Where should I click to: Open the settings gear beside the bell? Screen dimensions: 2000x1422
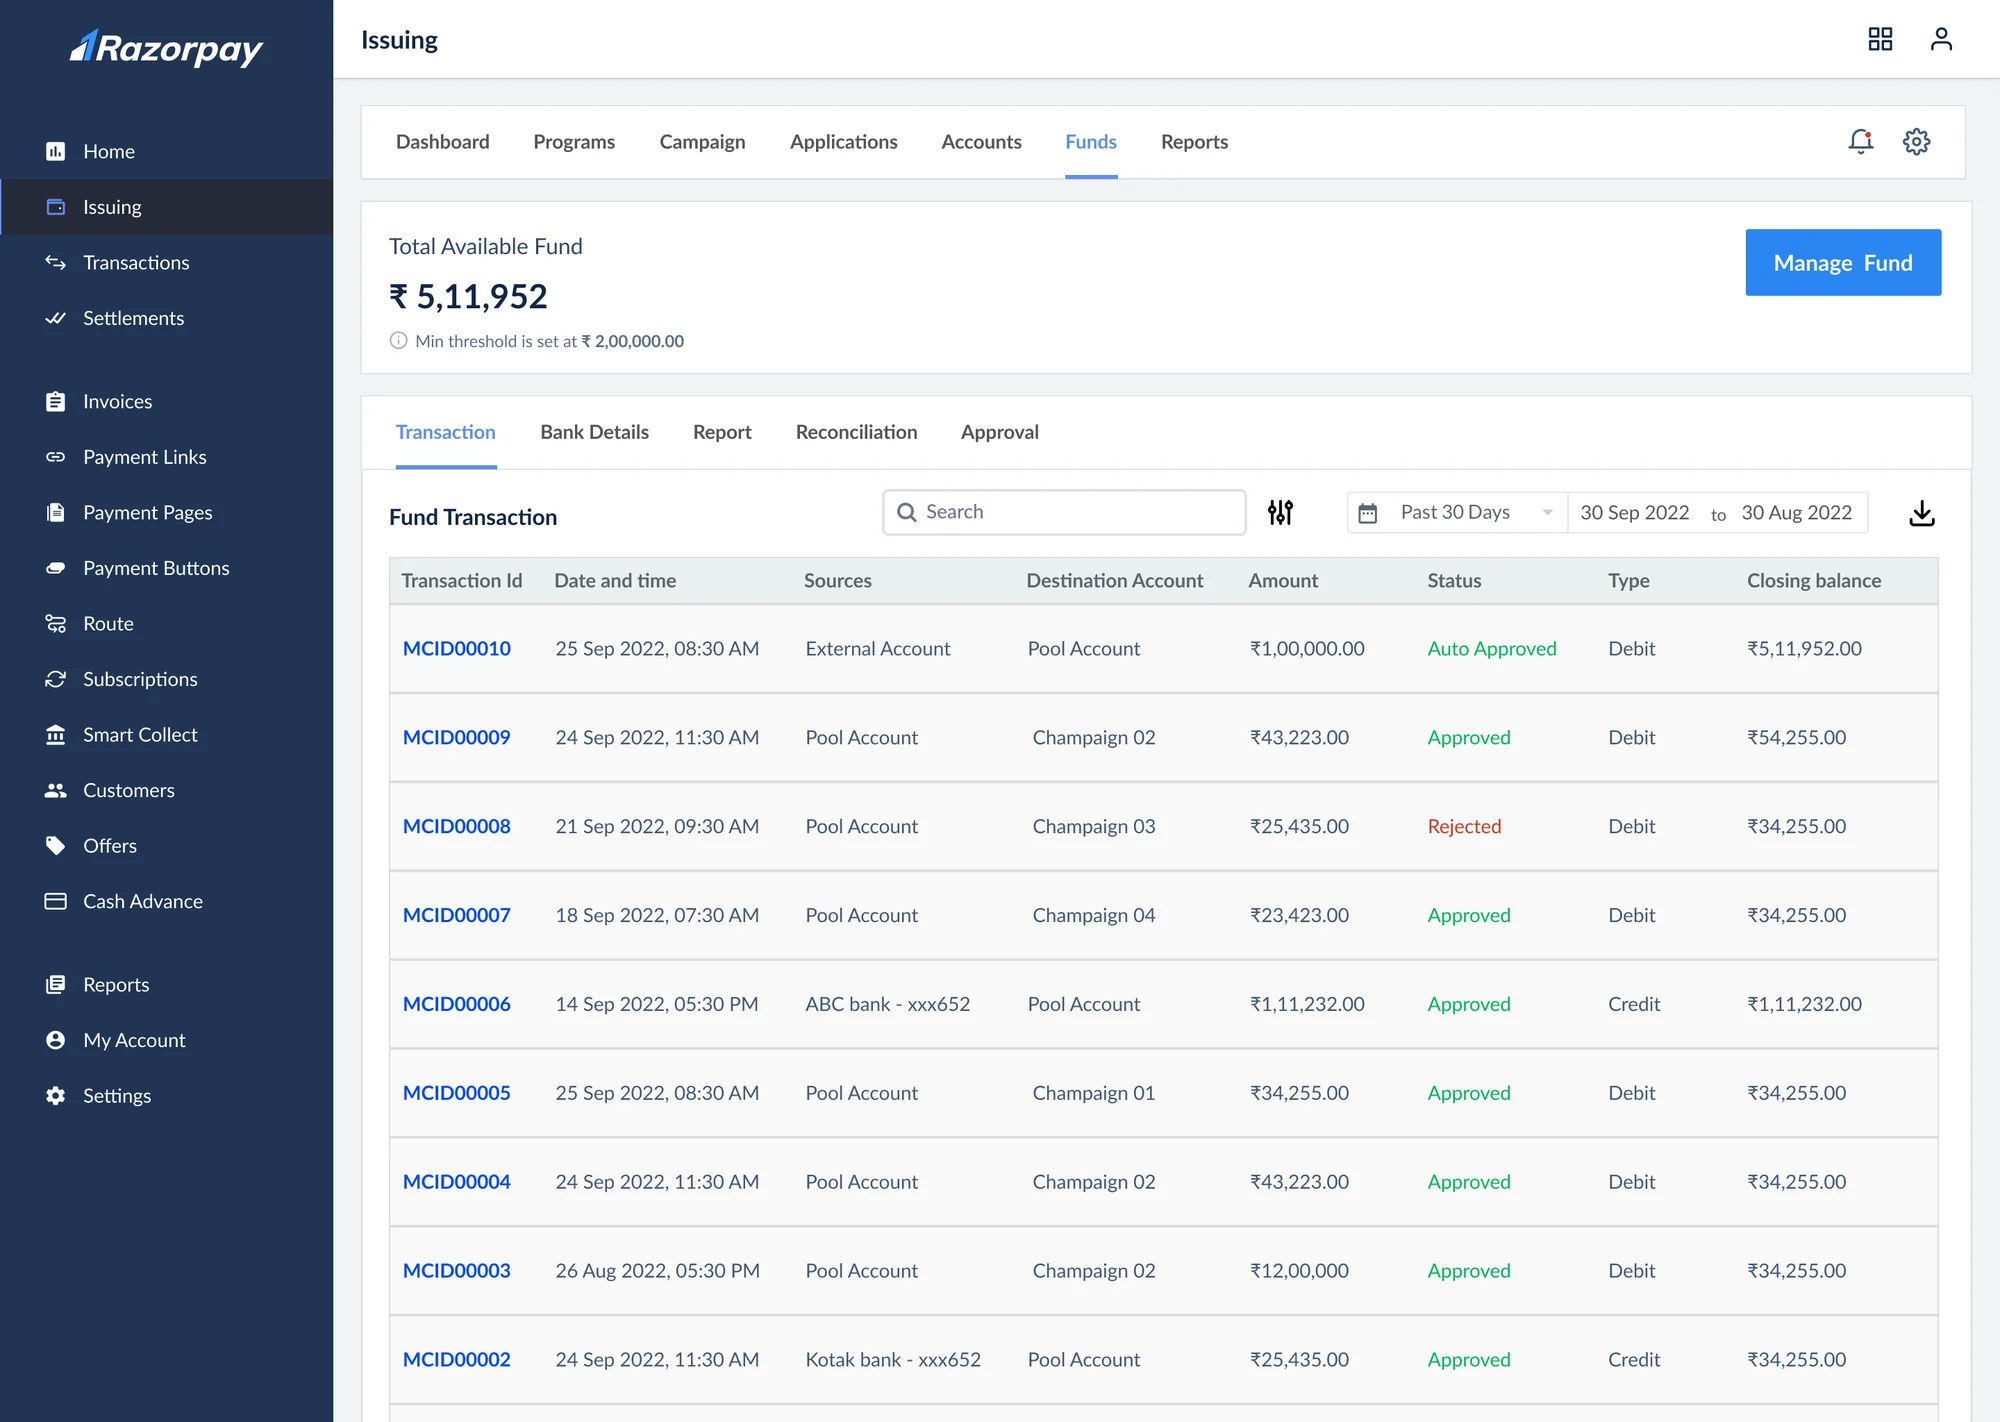[1916, 142]
